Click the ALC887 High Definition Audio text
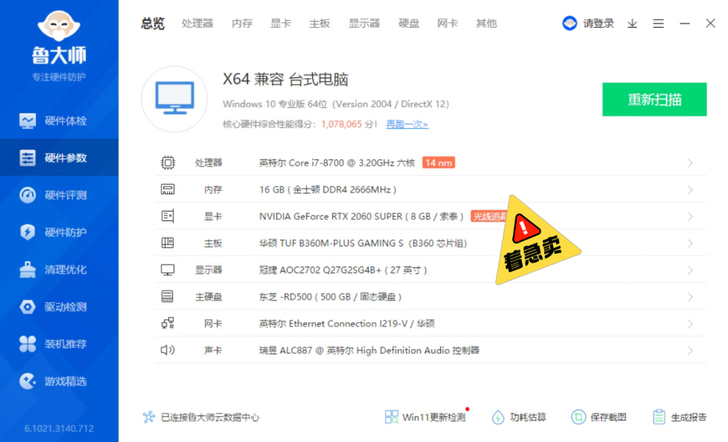This screenshot has width=728, height=442. tap(369, 350)
